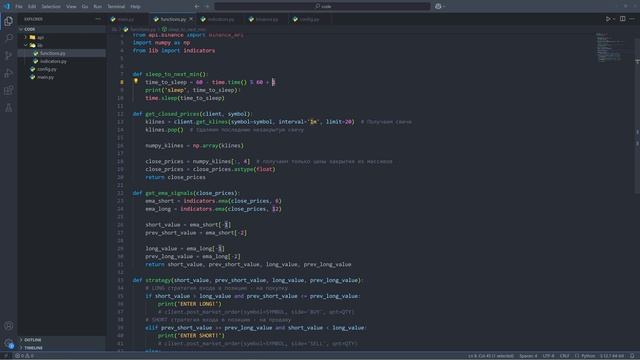The width and height of the screenshot is (640, 360).
Task: Open the File menu
Action: click(19, 7)
